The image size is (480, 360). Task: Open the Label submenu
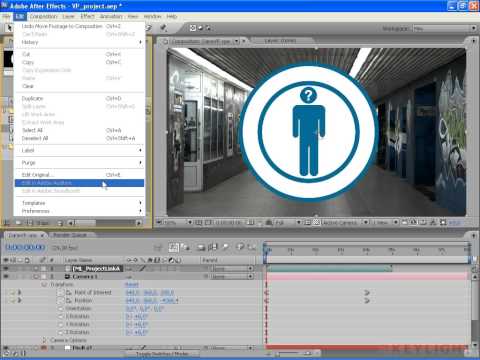point(79,150)
